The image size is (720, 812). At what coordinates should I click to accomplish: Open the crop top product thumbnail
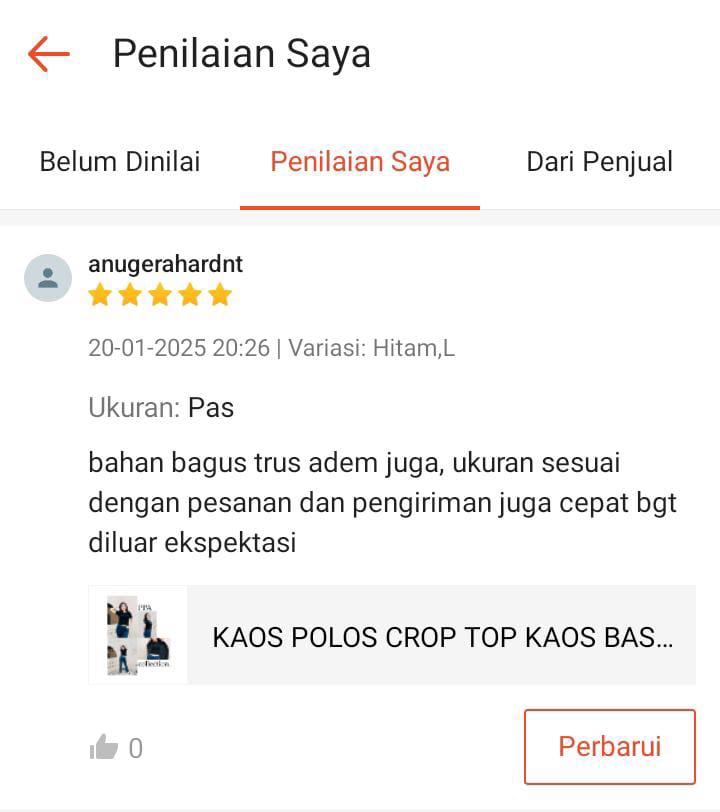tap(138, 635)
